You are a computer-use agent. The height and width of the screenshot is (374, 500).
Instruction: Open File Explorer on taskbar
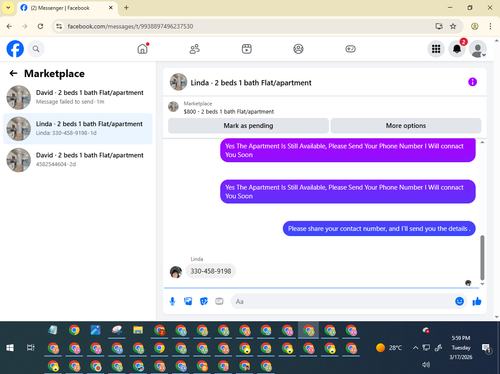[138, 331]
